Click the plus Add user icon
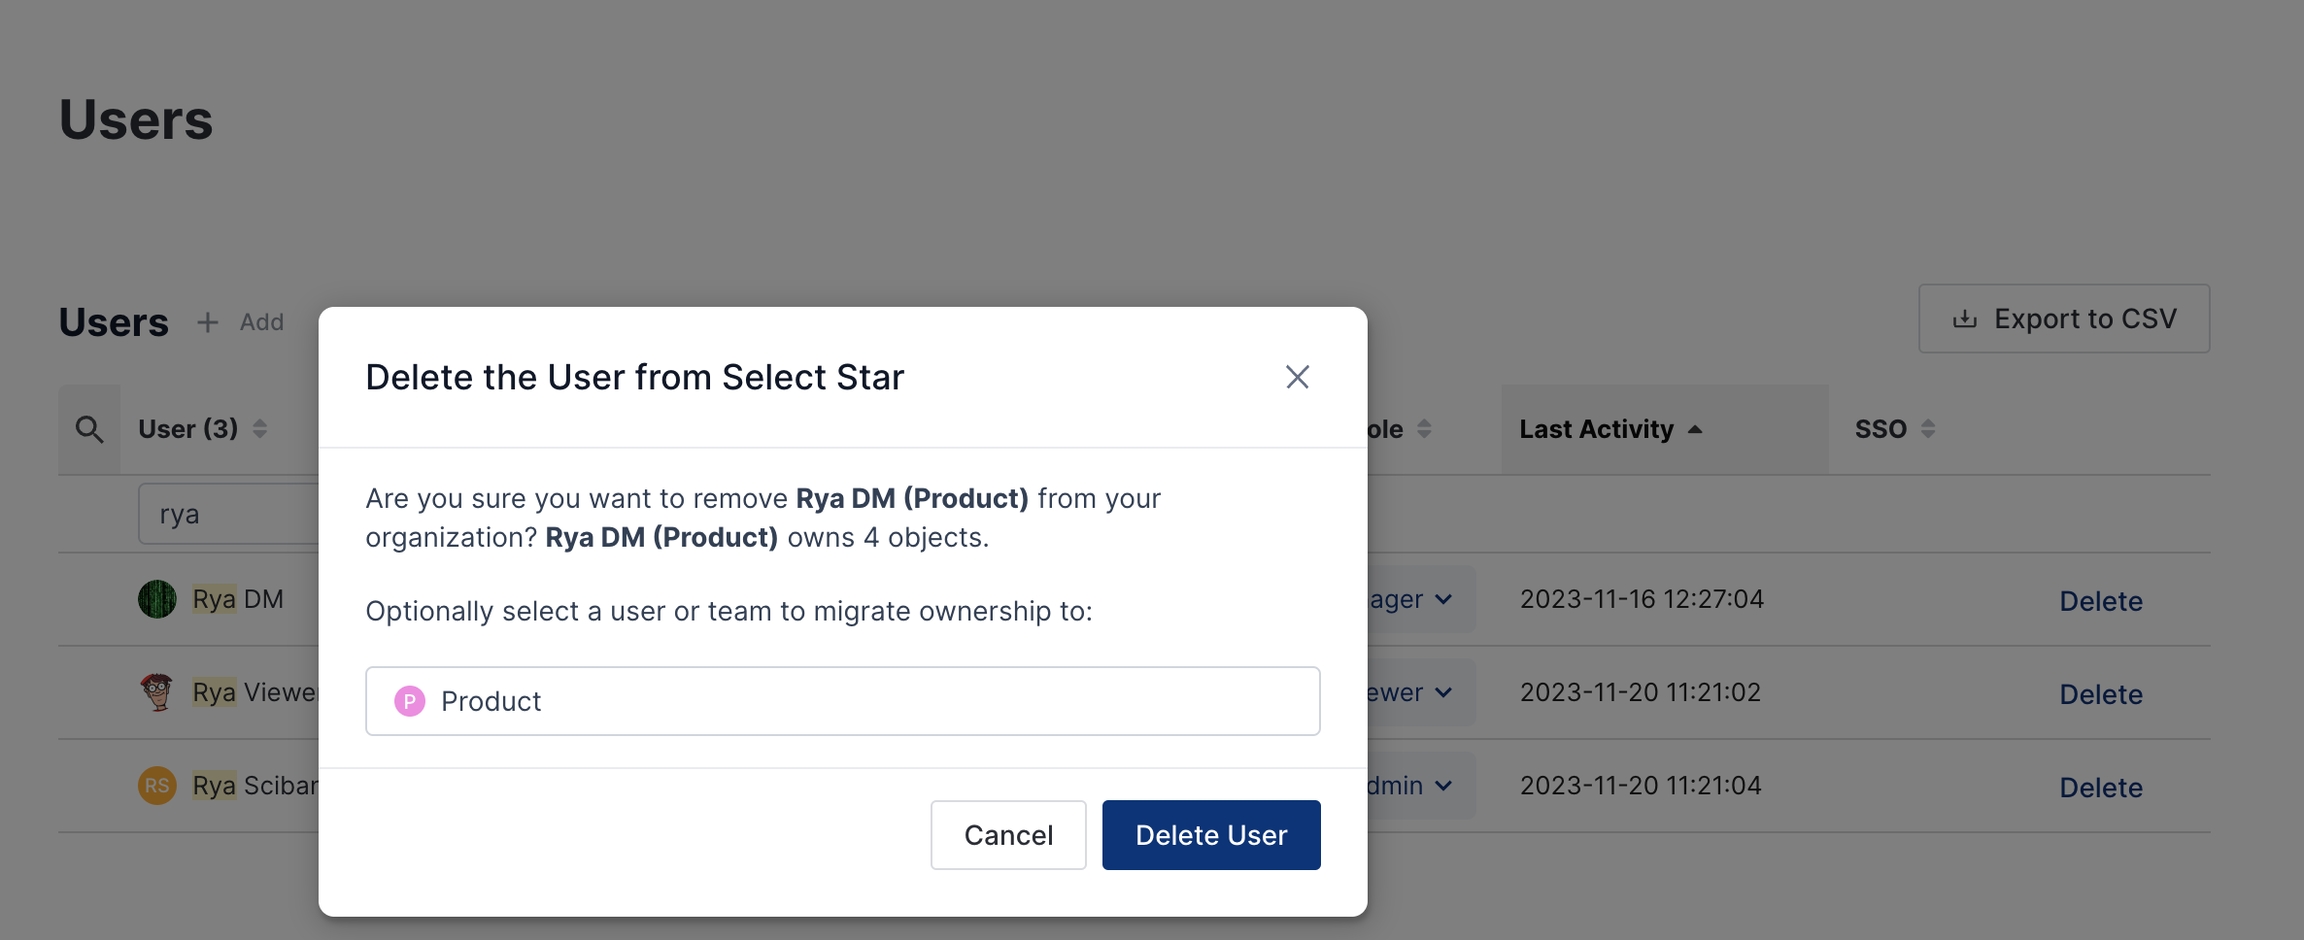Image resolution: width=2304 pixels, height=940 pixels. point(208,322)
